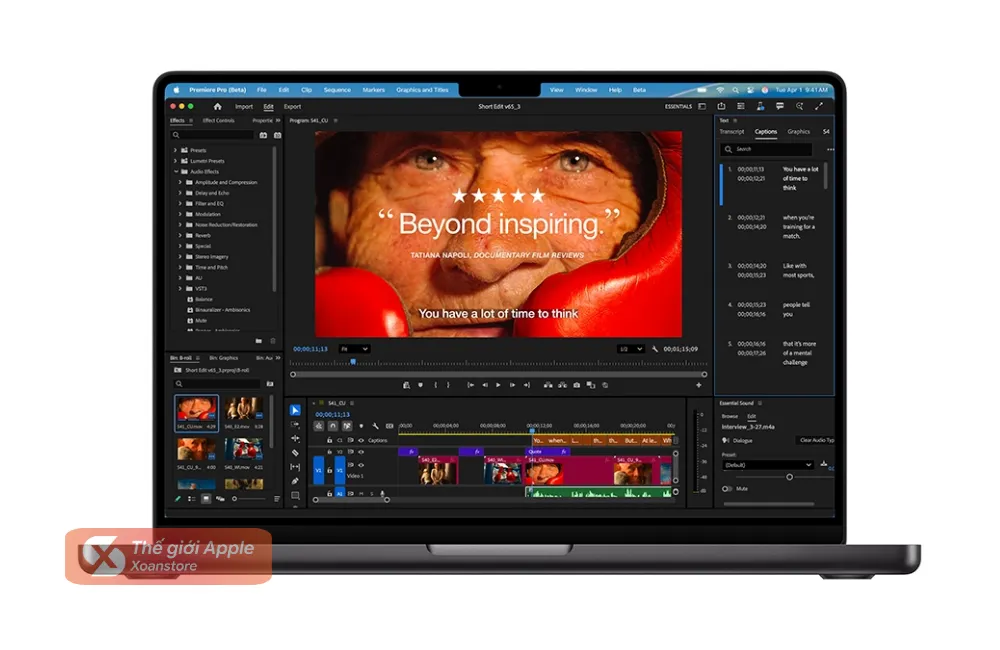Screen dimensions: 1000x650
Task: Go to Out point
Action: click(x=527, y=385)
